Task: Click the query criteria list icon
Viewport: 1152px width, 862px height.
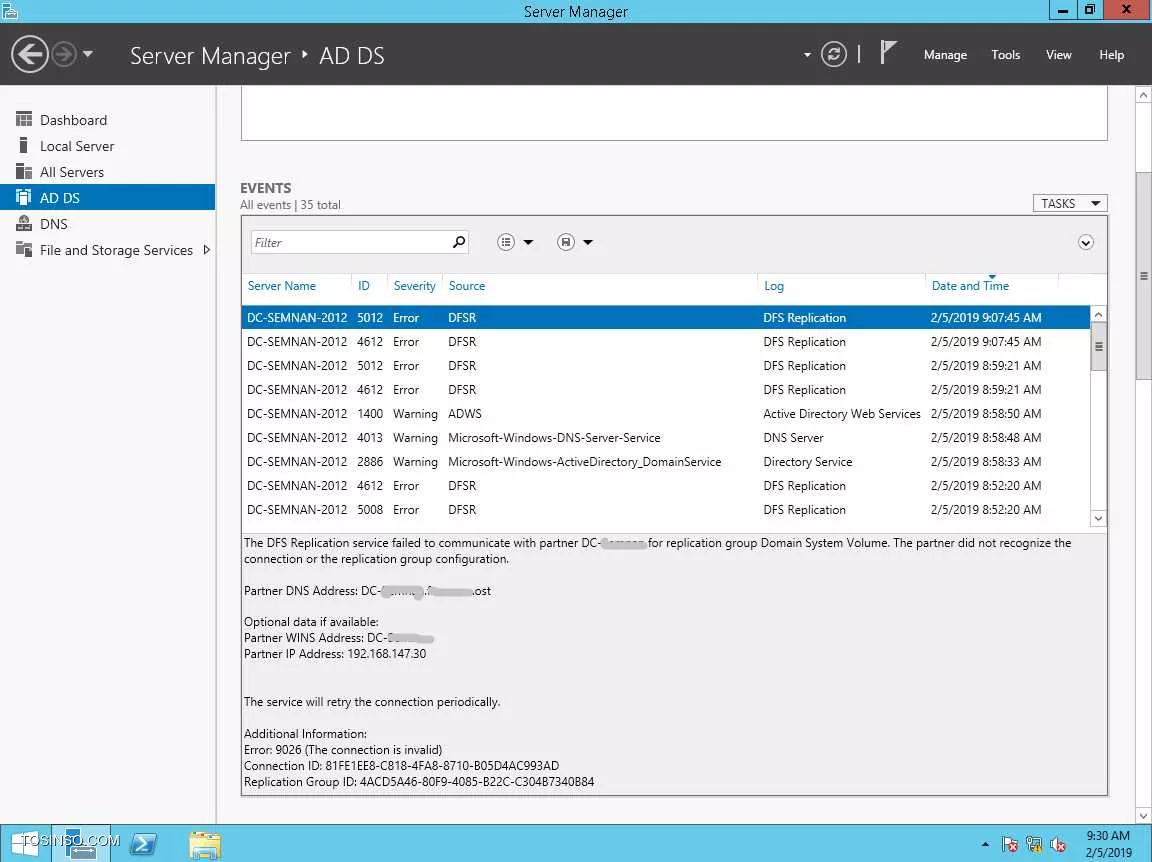Action: (x=505, y=243)
